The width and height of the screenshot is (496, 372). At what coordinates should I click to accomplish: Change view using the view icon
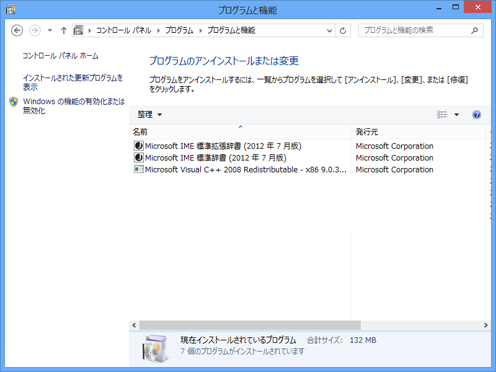pyautogui.click(x=442, y=115)
